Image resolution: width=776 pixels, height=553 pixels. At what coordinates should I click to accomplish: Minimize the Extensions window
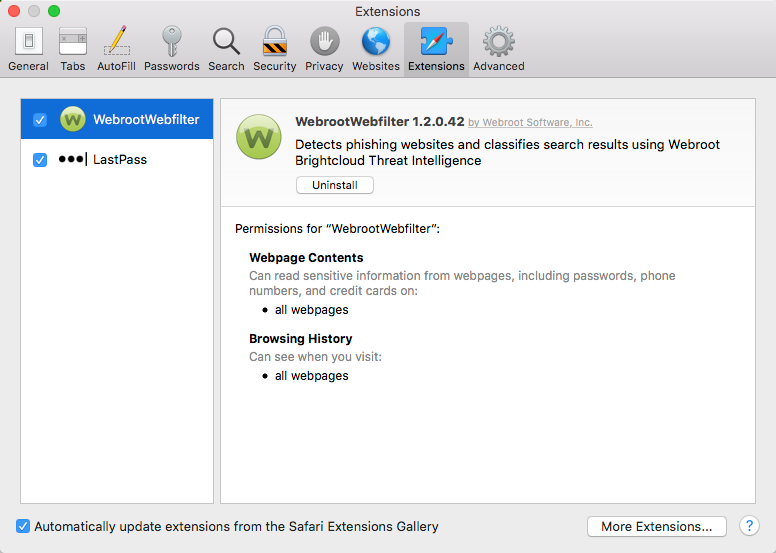pos(34,11)
